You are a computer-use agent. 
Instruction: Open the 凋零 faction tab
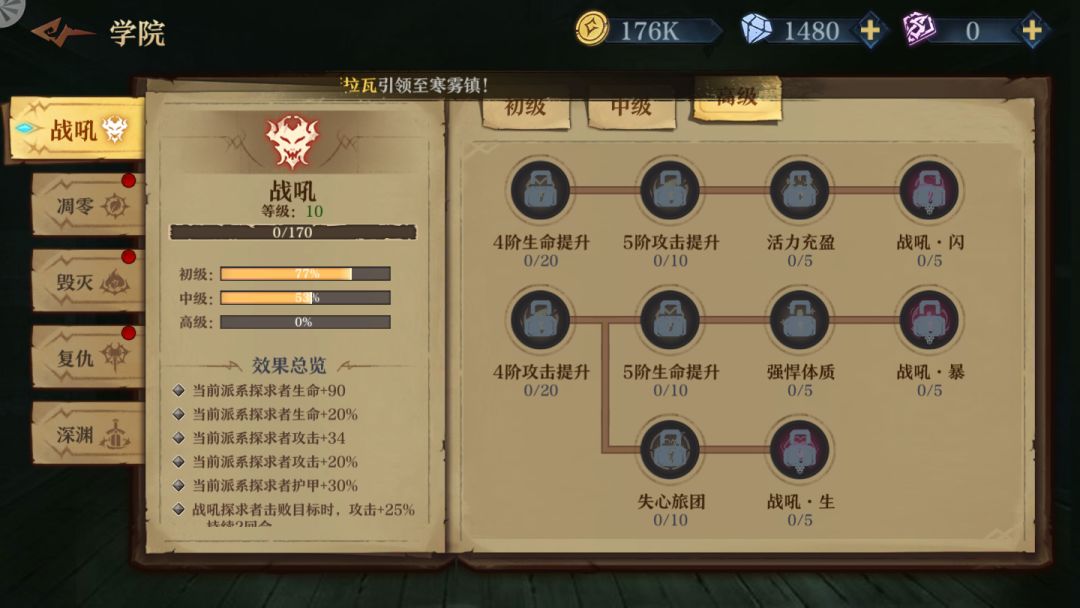pyautogui.click(x=88, y=205)
